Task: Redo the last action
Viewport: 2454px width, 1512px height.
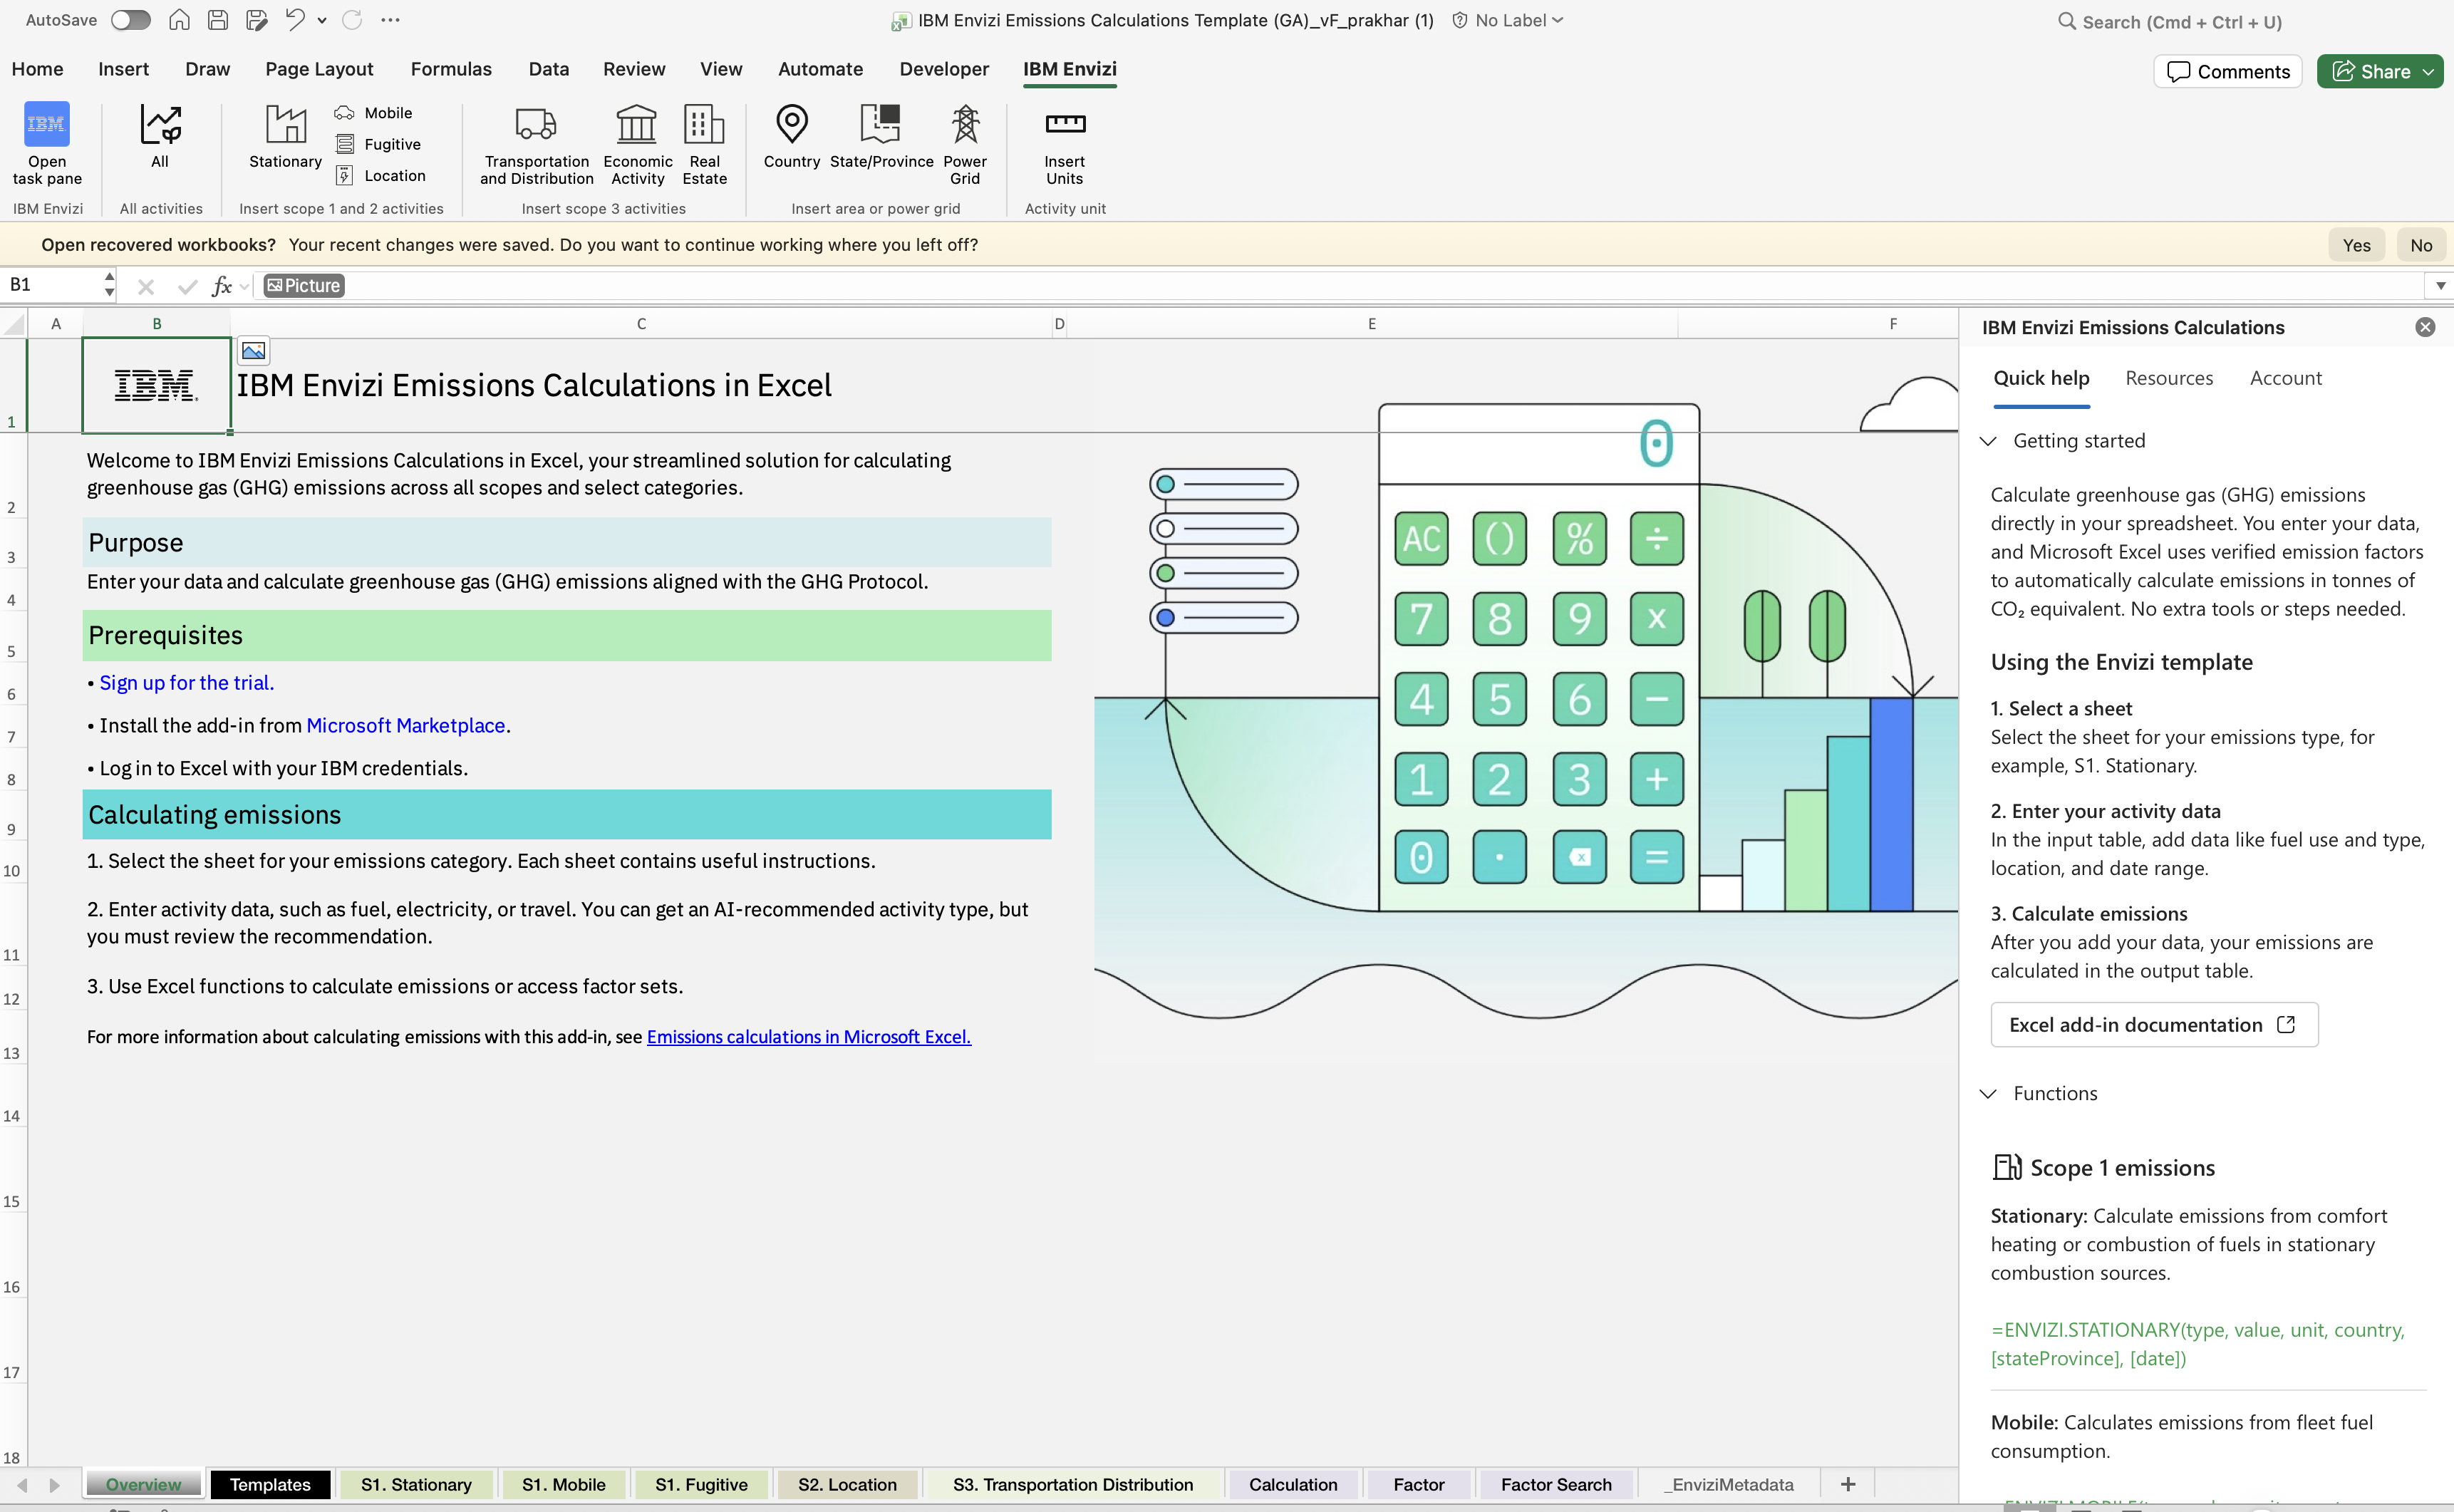Action: (x=352, y=20)
